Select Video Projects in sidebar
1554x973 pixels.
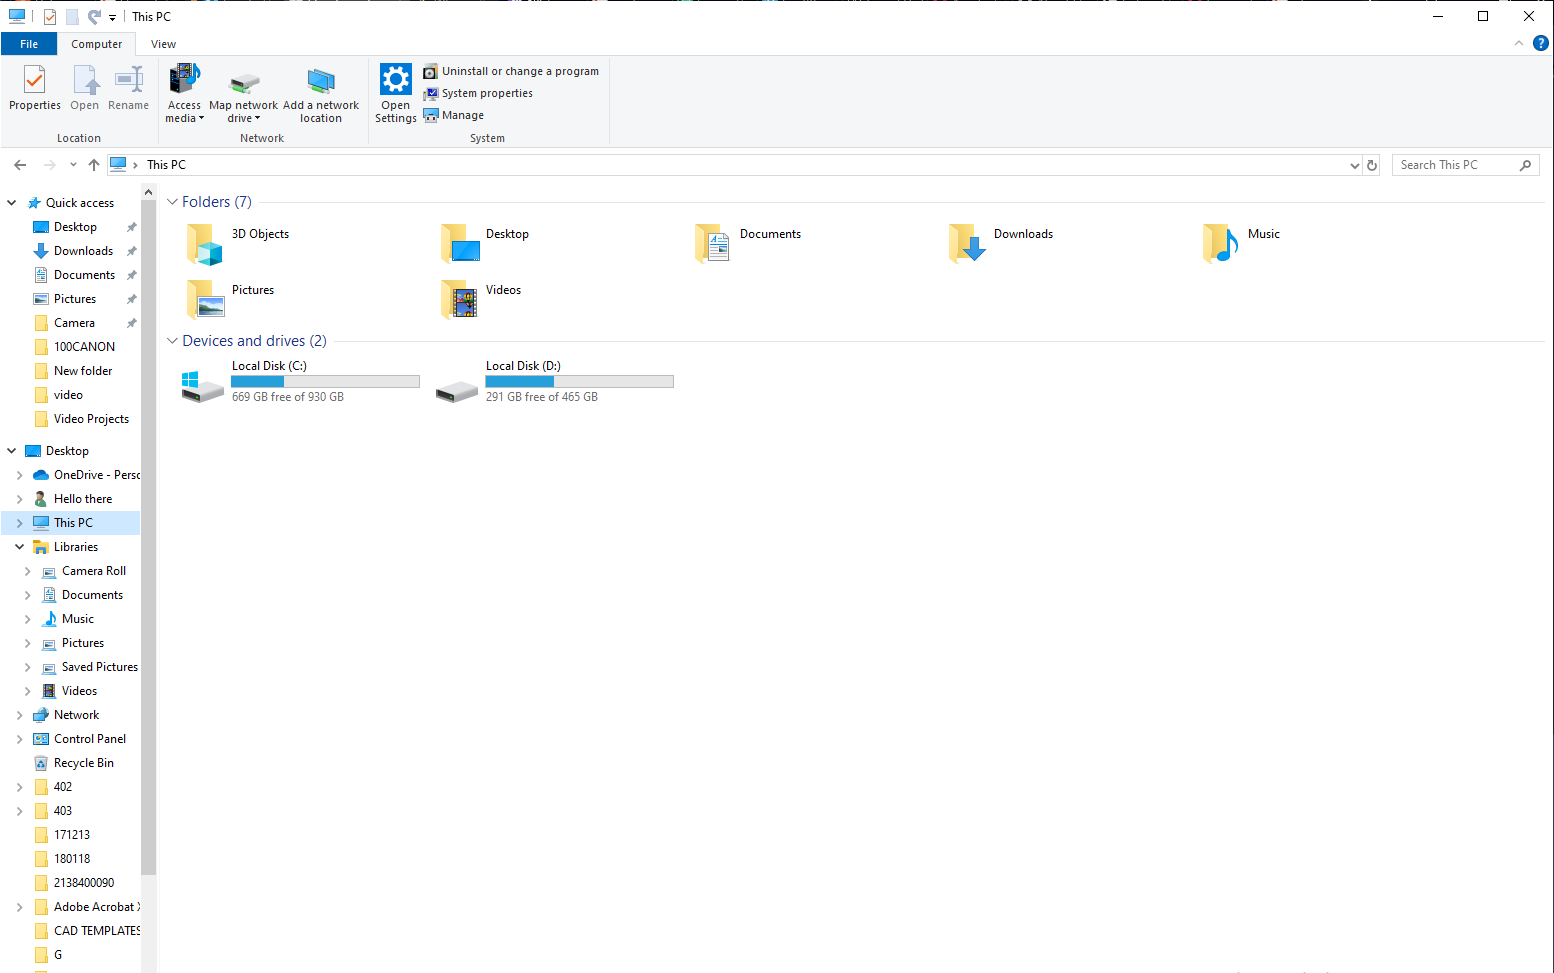click(91, 419)
